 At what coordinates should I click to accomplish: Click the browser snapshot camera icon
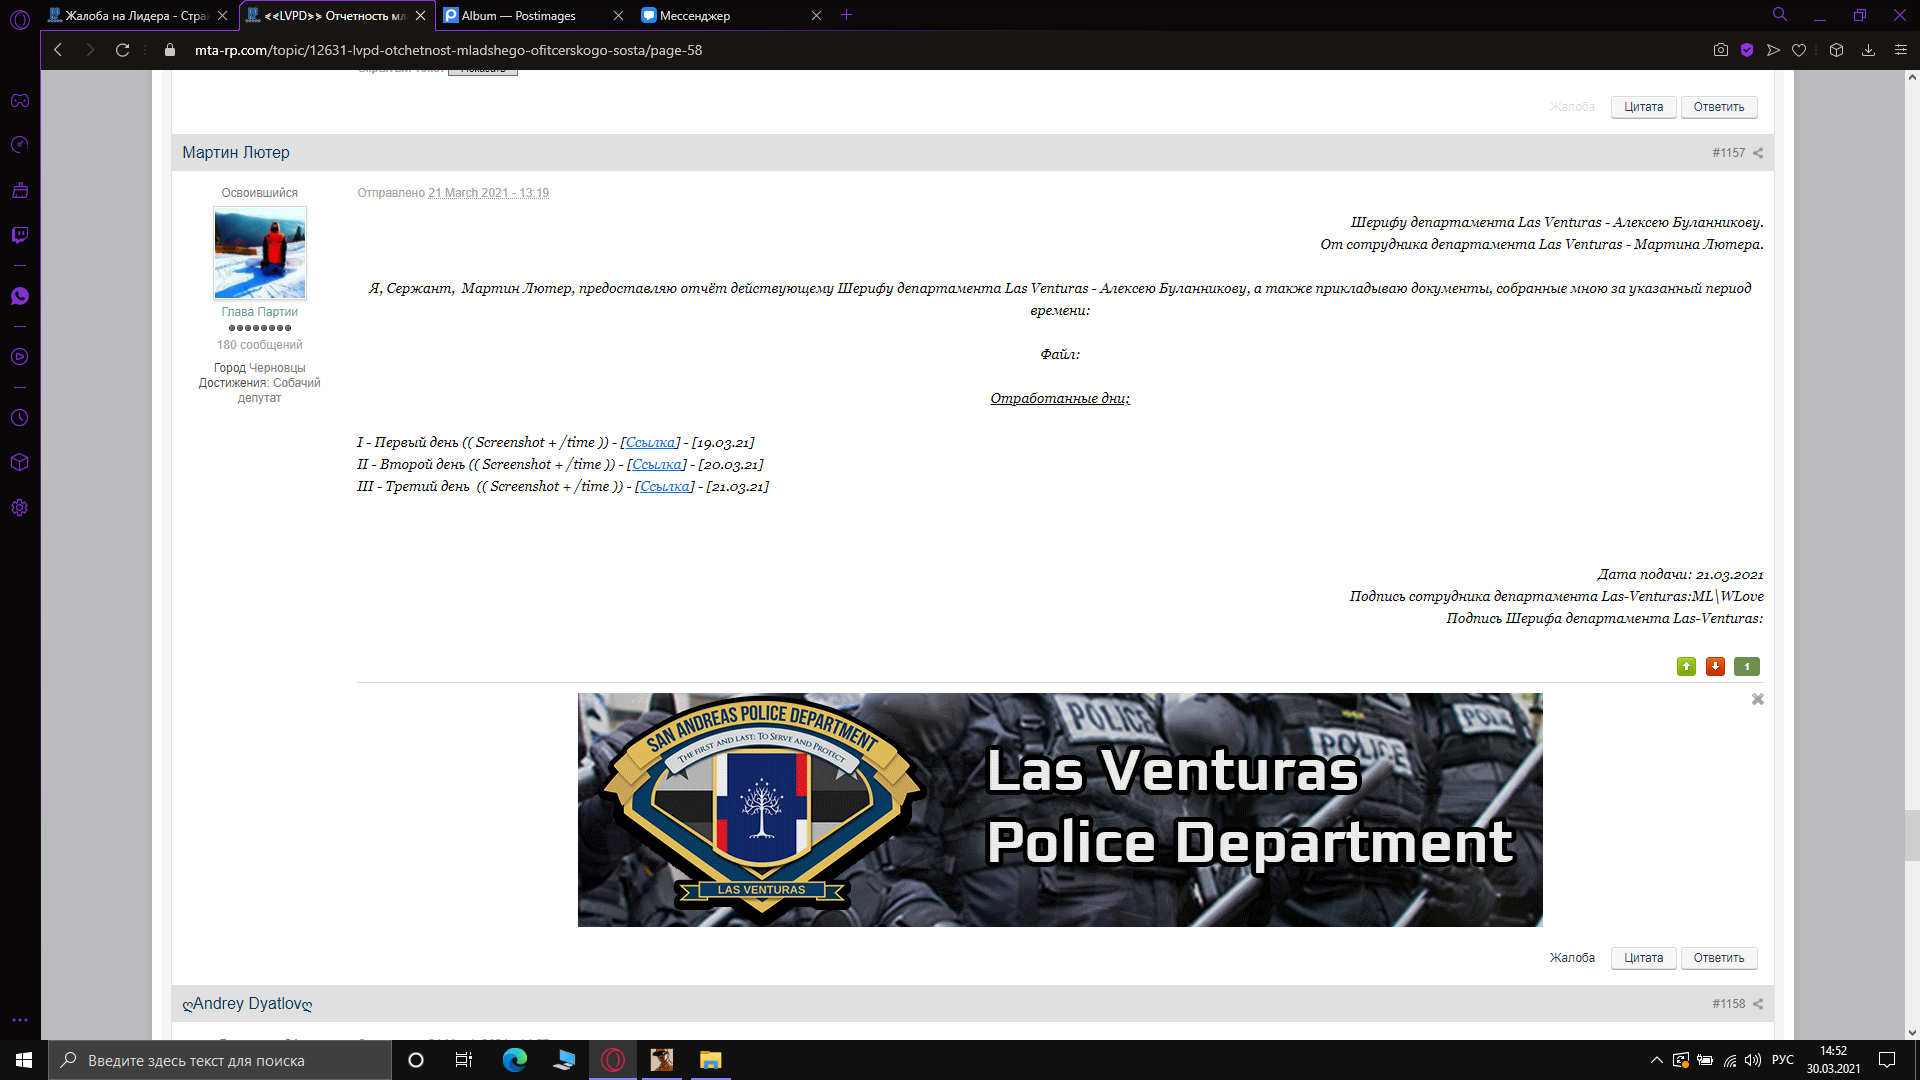click(x=1721, y=50)
